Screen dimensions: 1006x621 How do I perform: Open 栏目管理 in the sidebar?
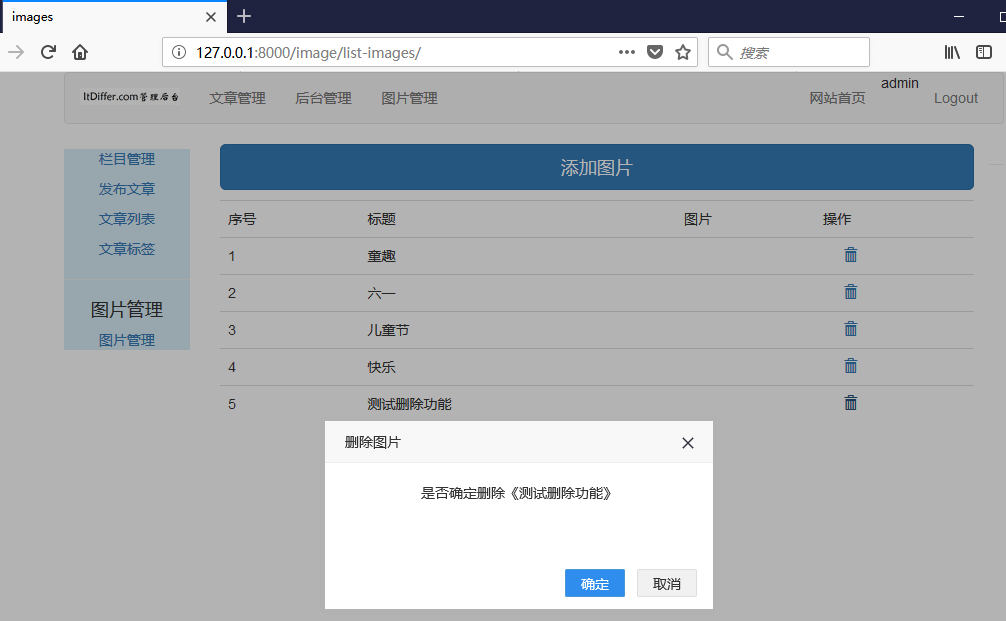126,159
